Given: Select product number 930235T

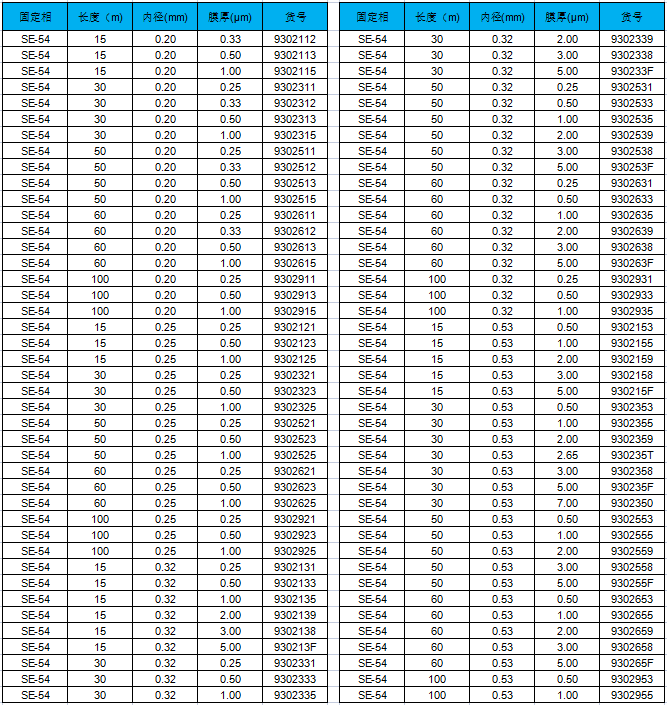Looking at the screenshot, I should pos(631,455).
